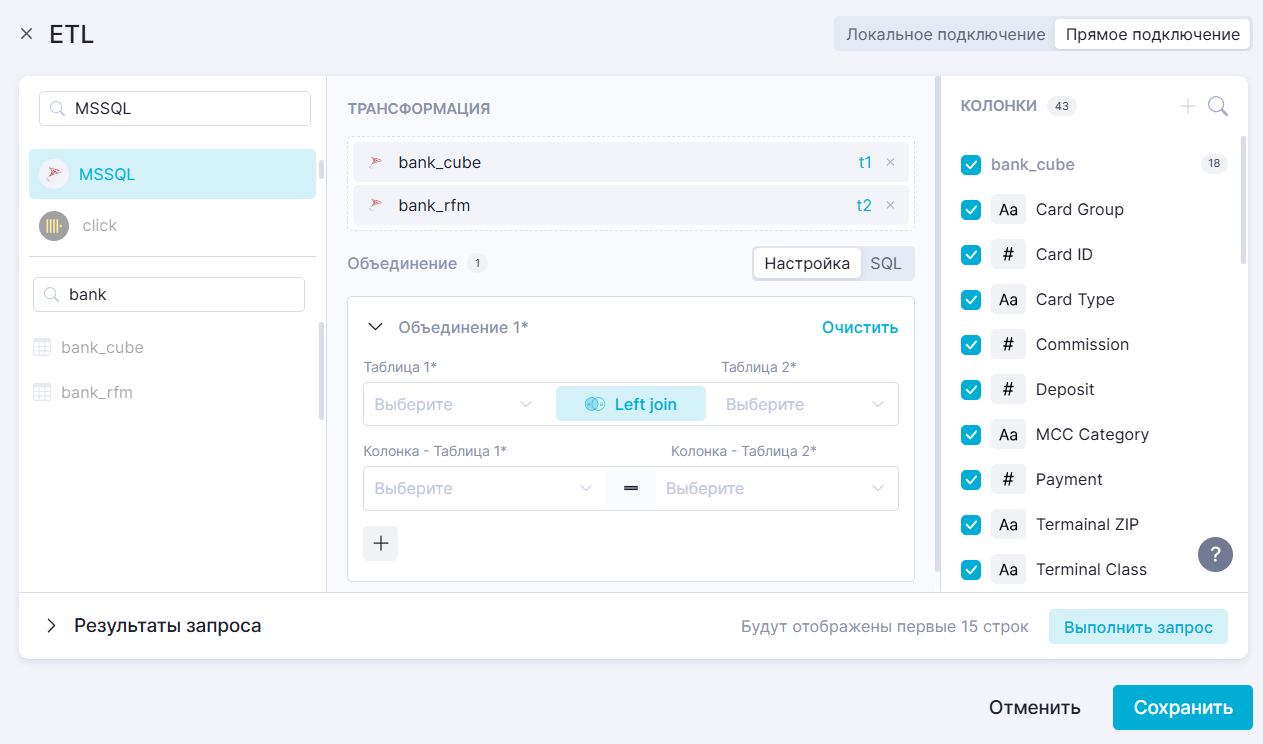Click the Сохранить button
This screenshot has height=744, width=1263.
pos(1182,708)
